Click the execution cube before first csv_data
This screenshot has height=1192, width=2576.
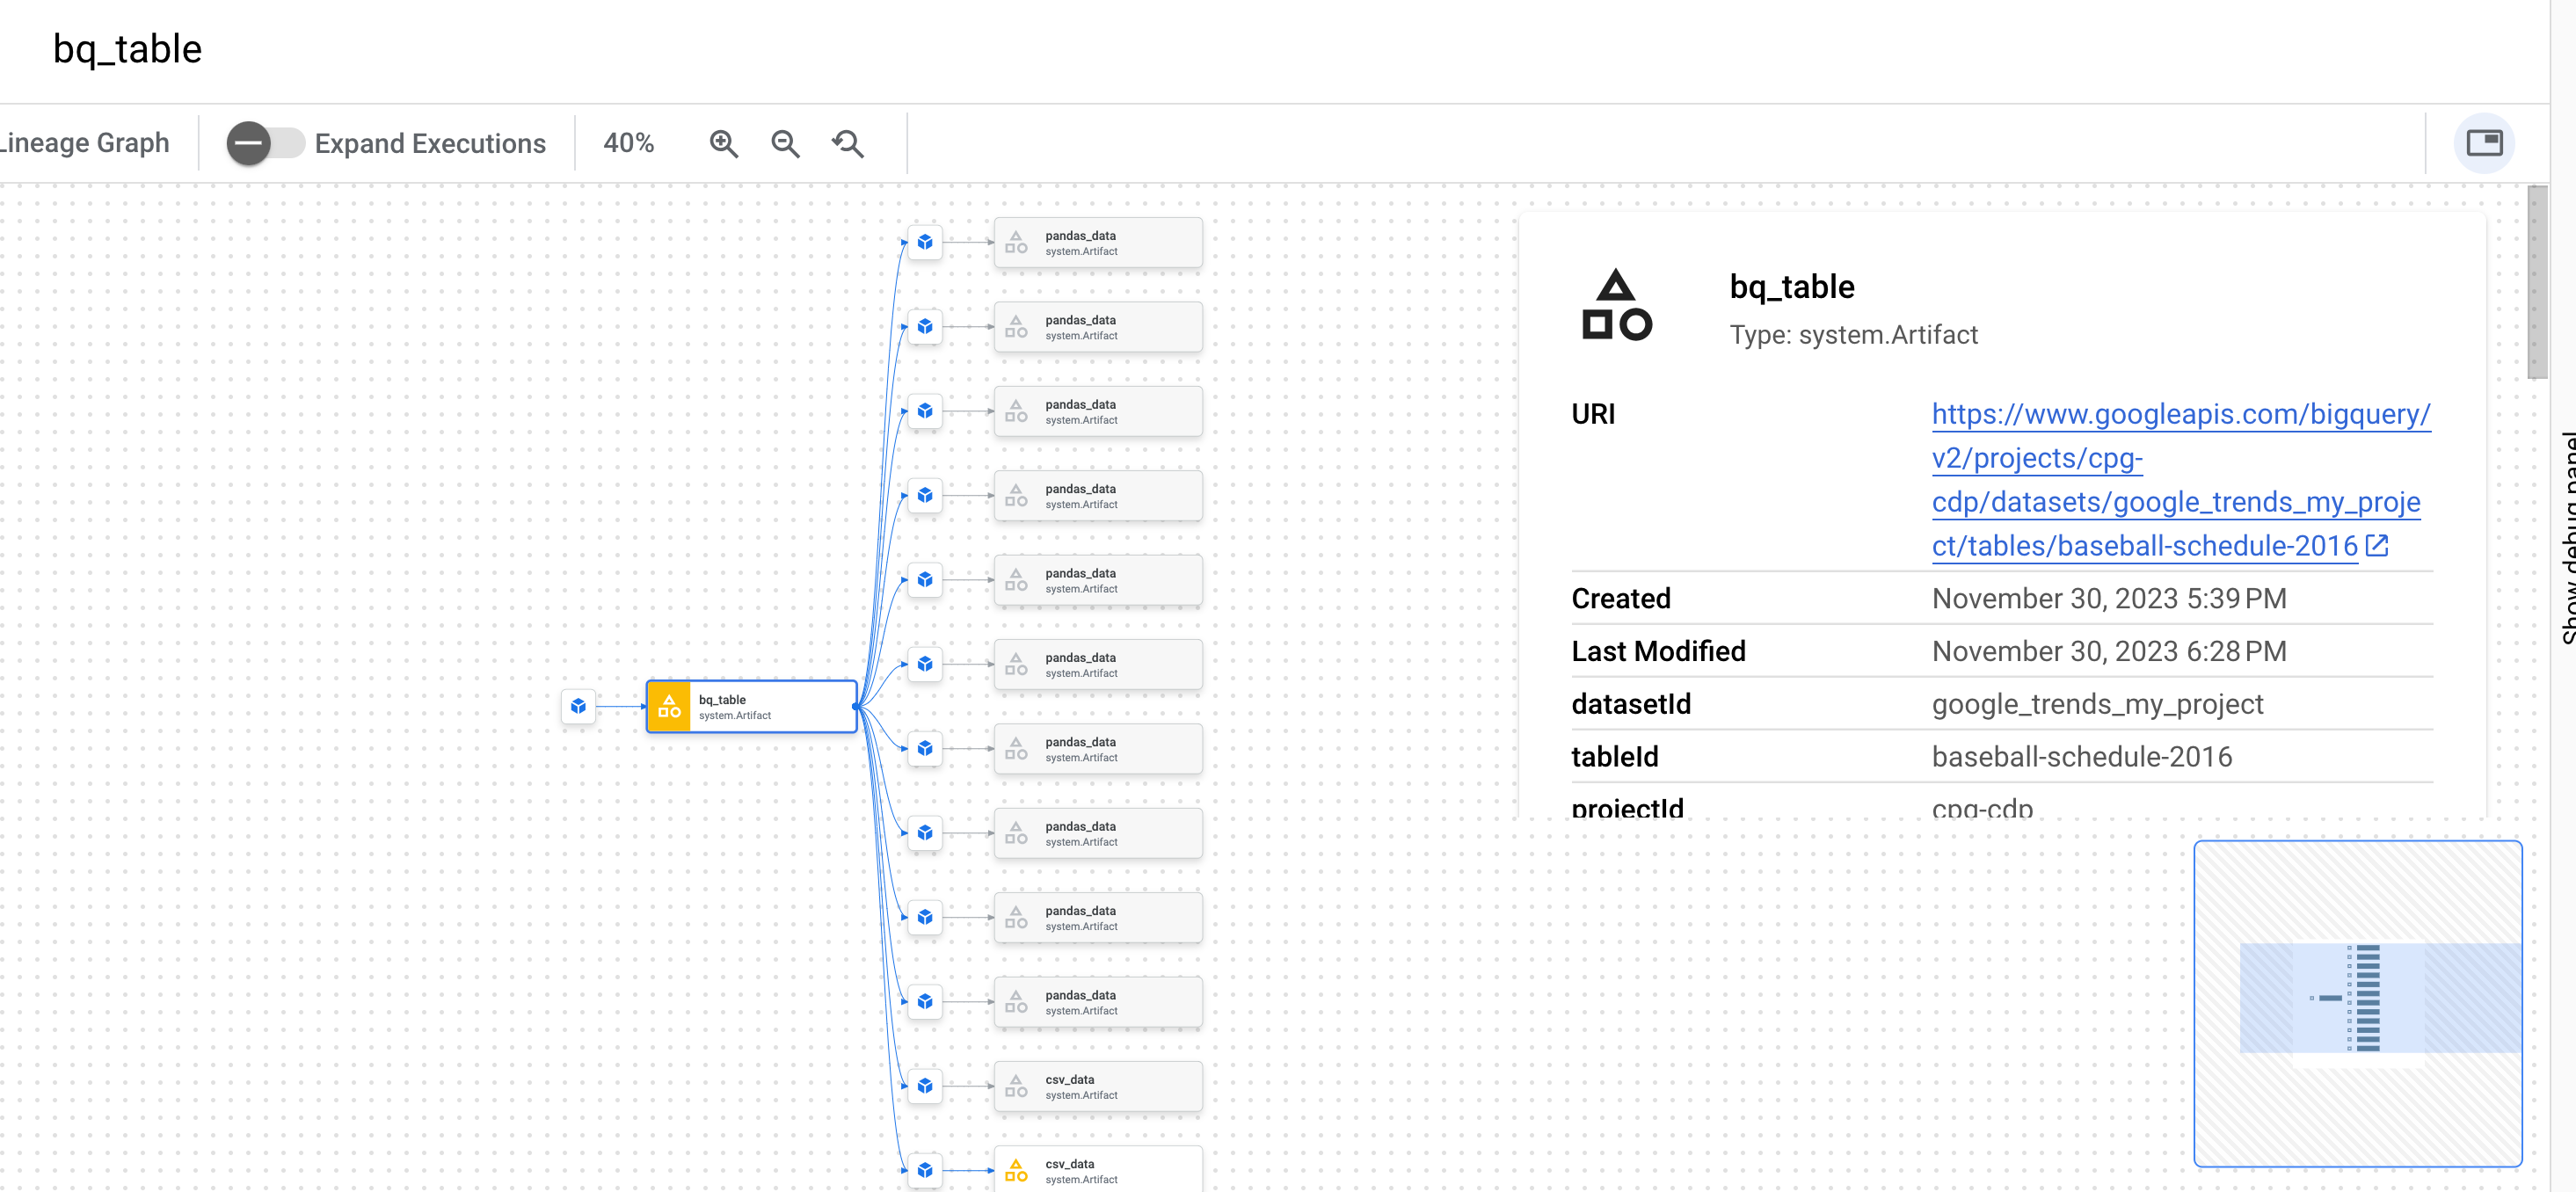[925, 1085]
